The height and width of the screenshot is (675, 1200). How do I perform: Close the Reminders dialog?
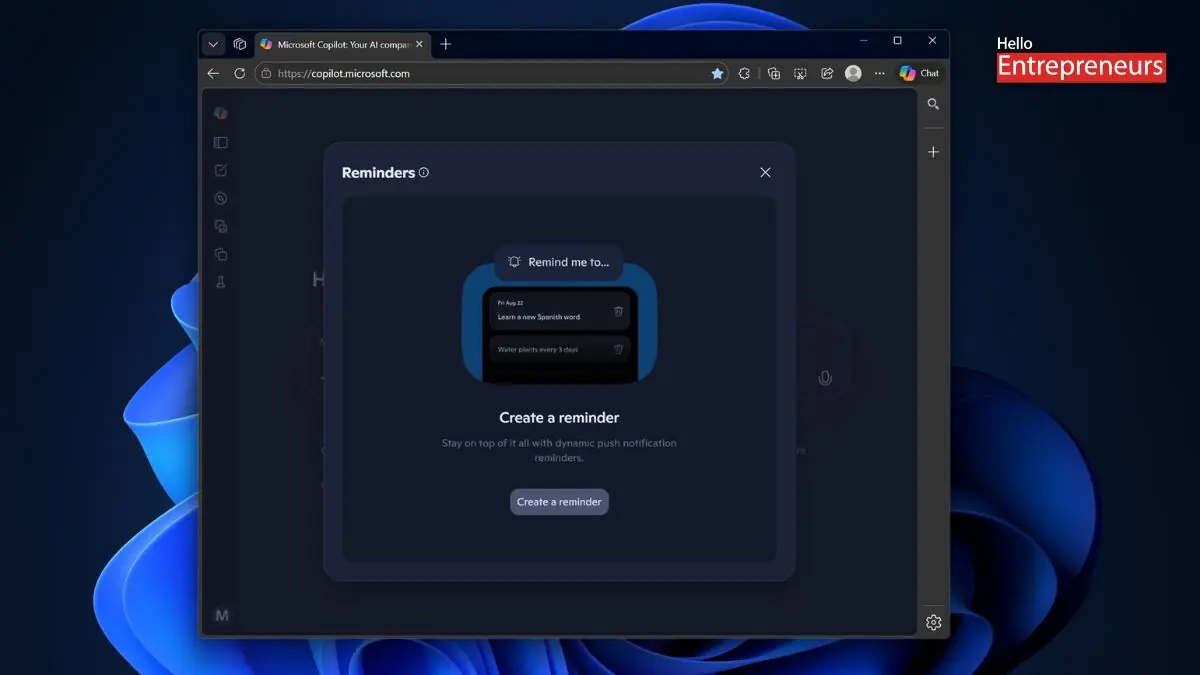765,172
